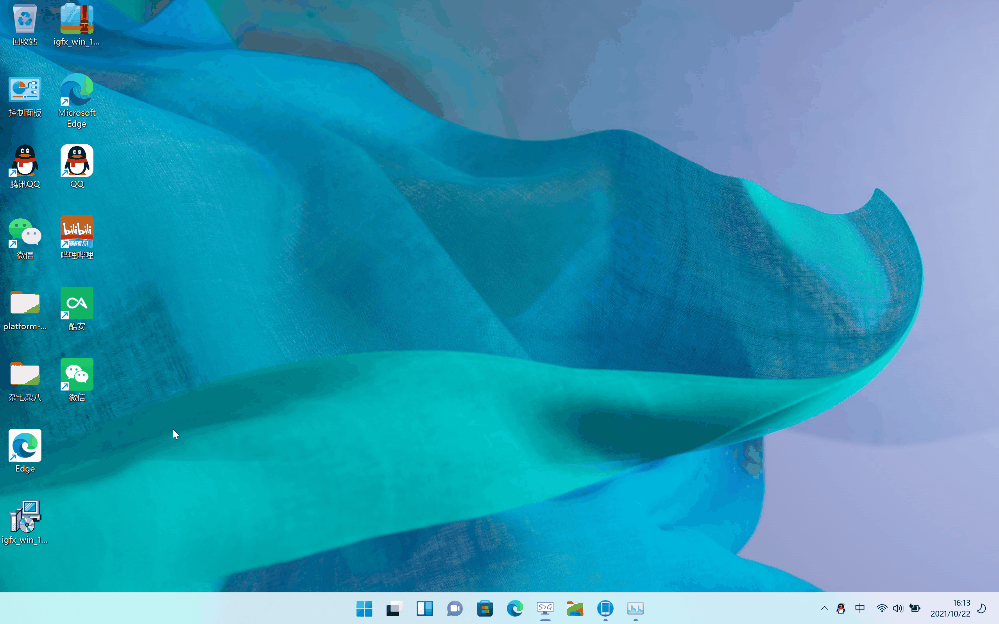This screenshot has height=624, width=999.
Task: Select the desktop shortcut labeled just Edge
Action: 25,451
